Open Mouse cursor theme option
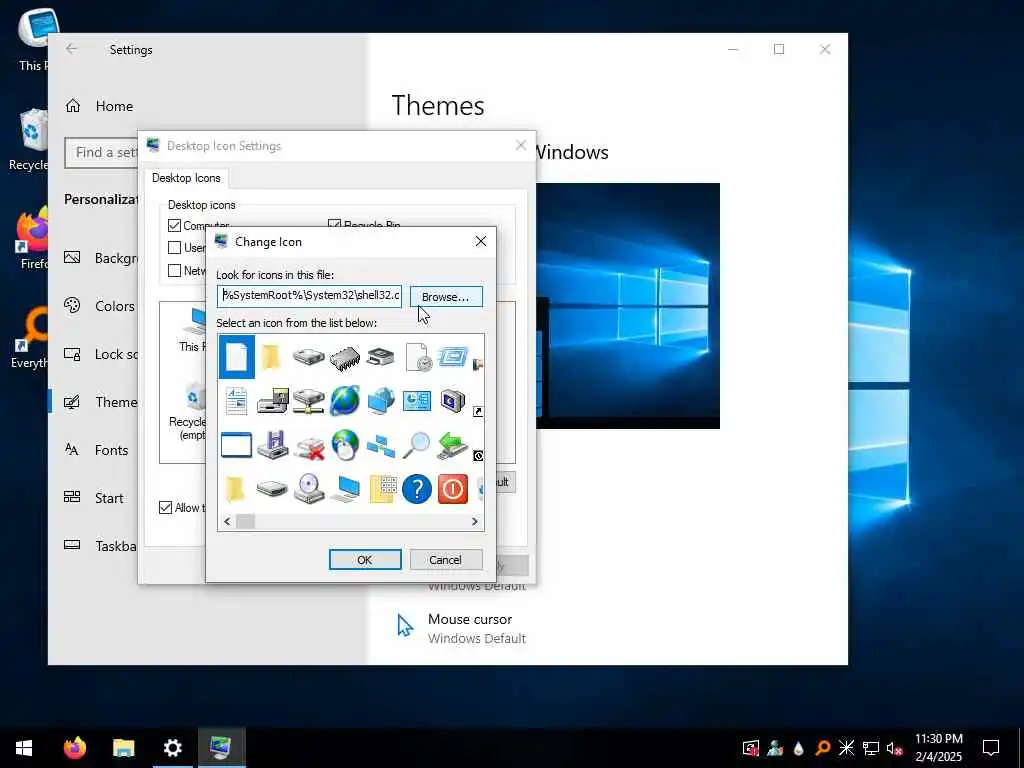This screenshot has width=1024, height=768. tap(462, 628)
